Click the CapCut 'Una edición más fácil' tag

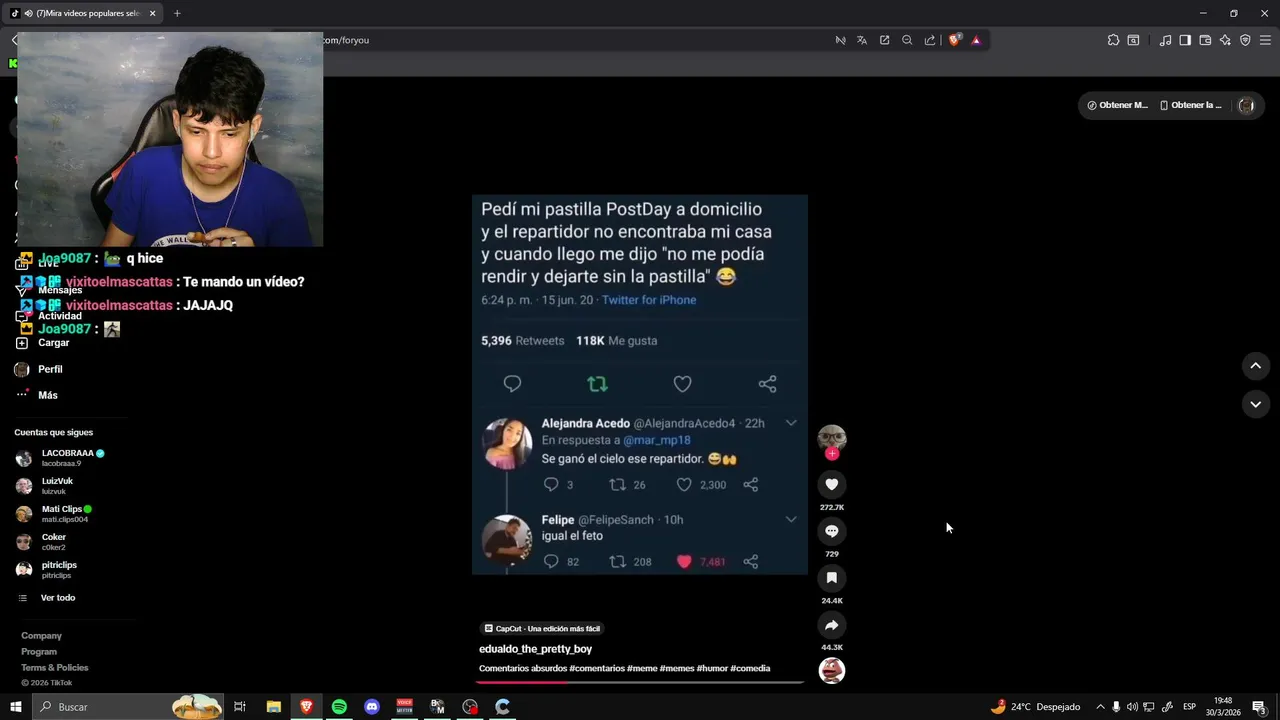(x=542, y=629)
